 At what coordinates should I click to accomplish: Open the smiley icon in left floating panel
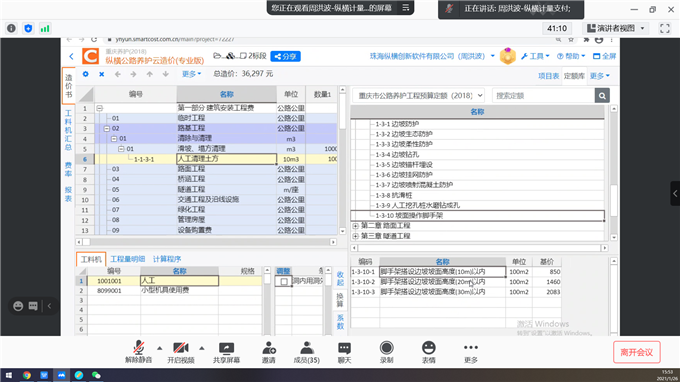(x=18, y=306)
